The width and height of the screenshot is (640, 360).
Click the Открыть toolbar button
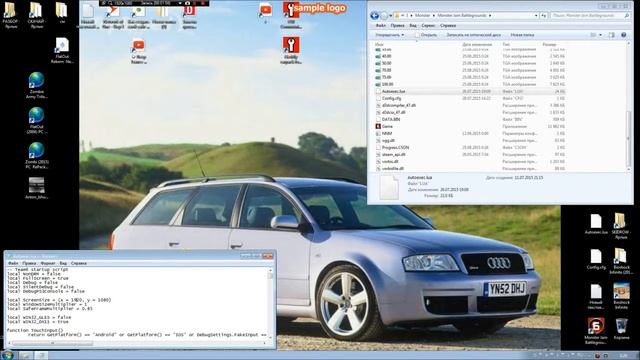tap(426, 35)
